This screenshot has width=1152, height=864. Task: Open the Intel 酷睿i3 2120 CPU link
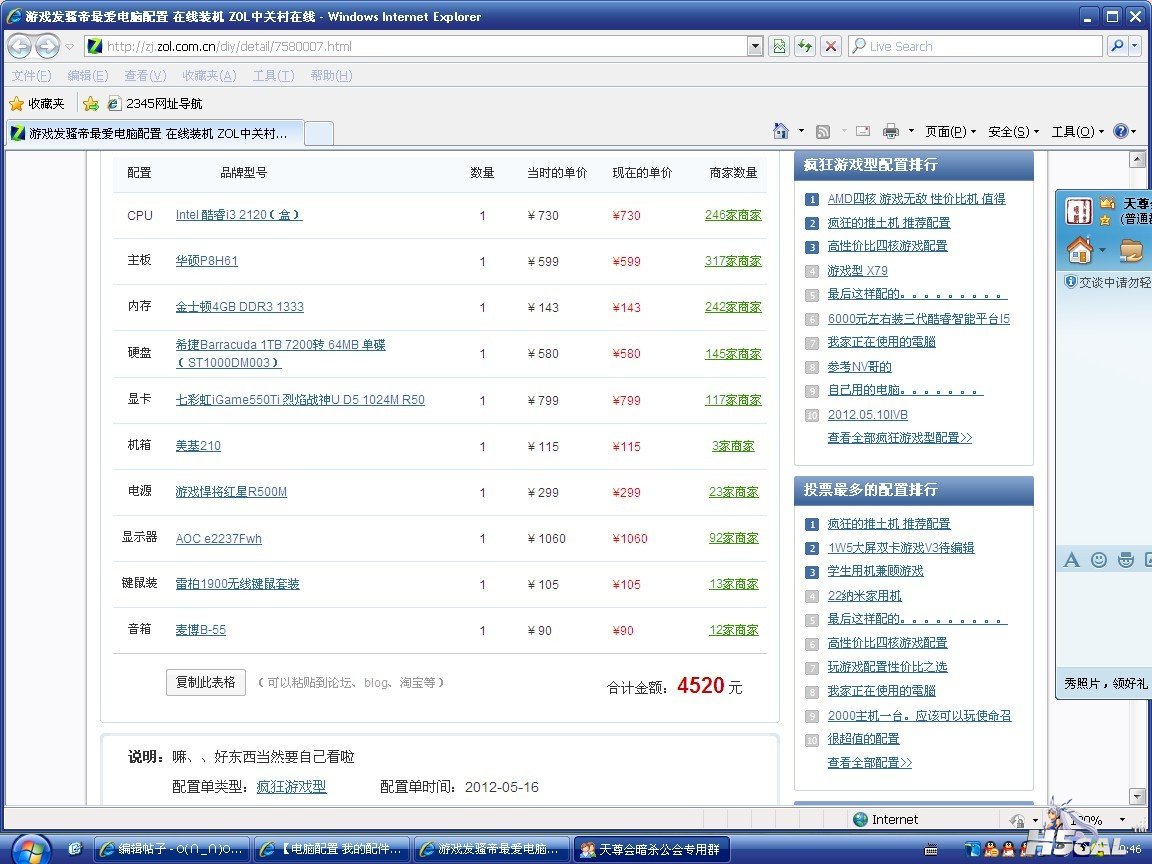click(239, 215)
